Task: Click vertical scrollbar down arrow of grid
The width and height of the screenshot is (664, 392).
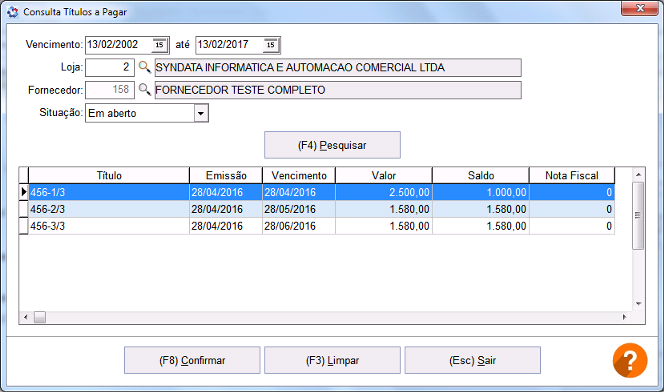Action: [638, 304]
